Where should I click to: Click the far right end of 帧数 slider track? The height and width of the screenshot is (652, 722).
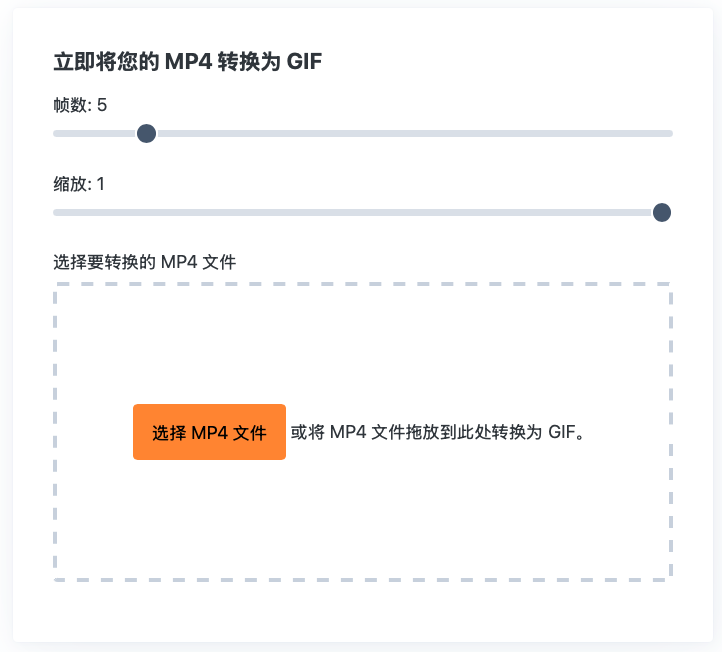669,133
